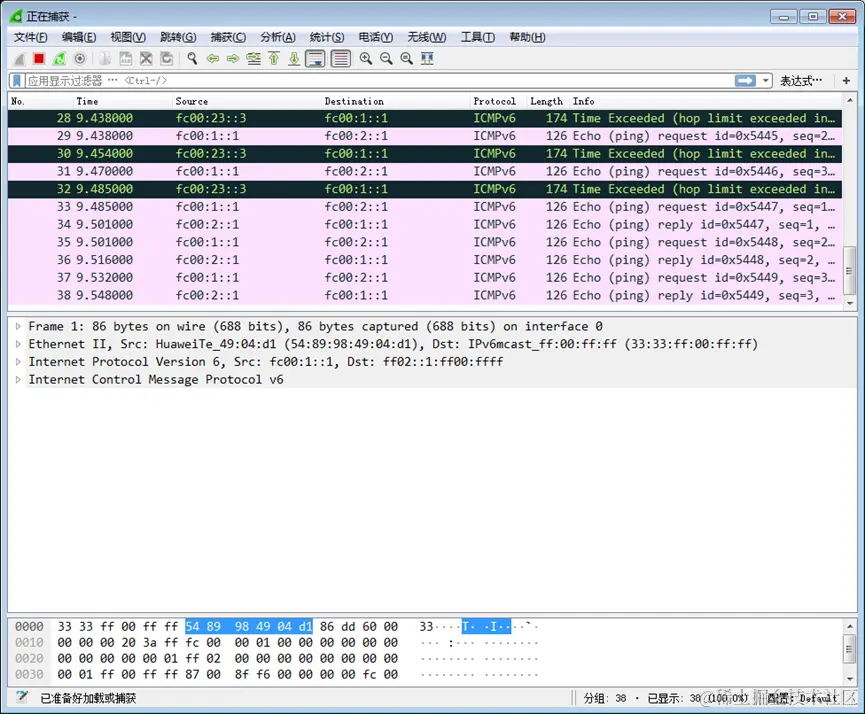Sort by the Length column header
Screen dimensions: 865x714
(548, 102)
